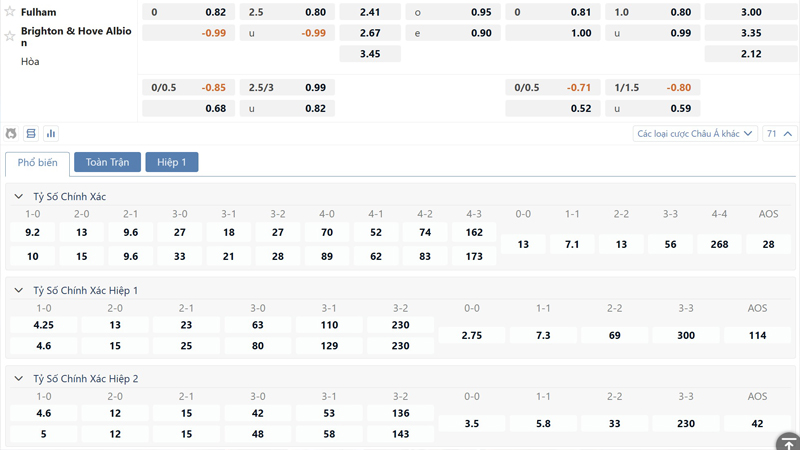
Task: Star Fulham as a favorite
Action: 10,12
